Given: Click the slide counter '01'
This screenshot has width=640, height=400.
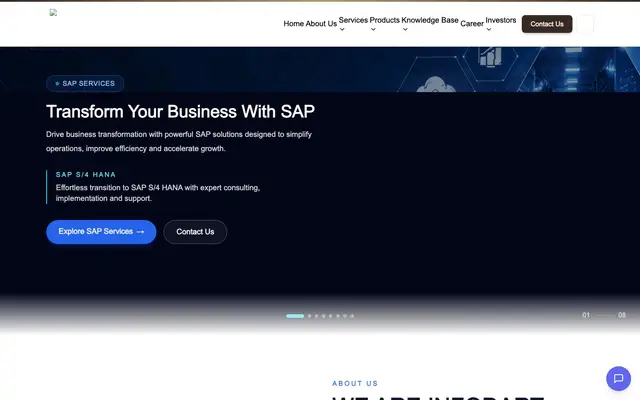Looking at the screenshot, I should 586,315.
